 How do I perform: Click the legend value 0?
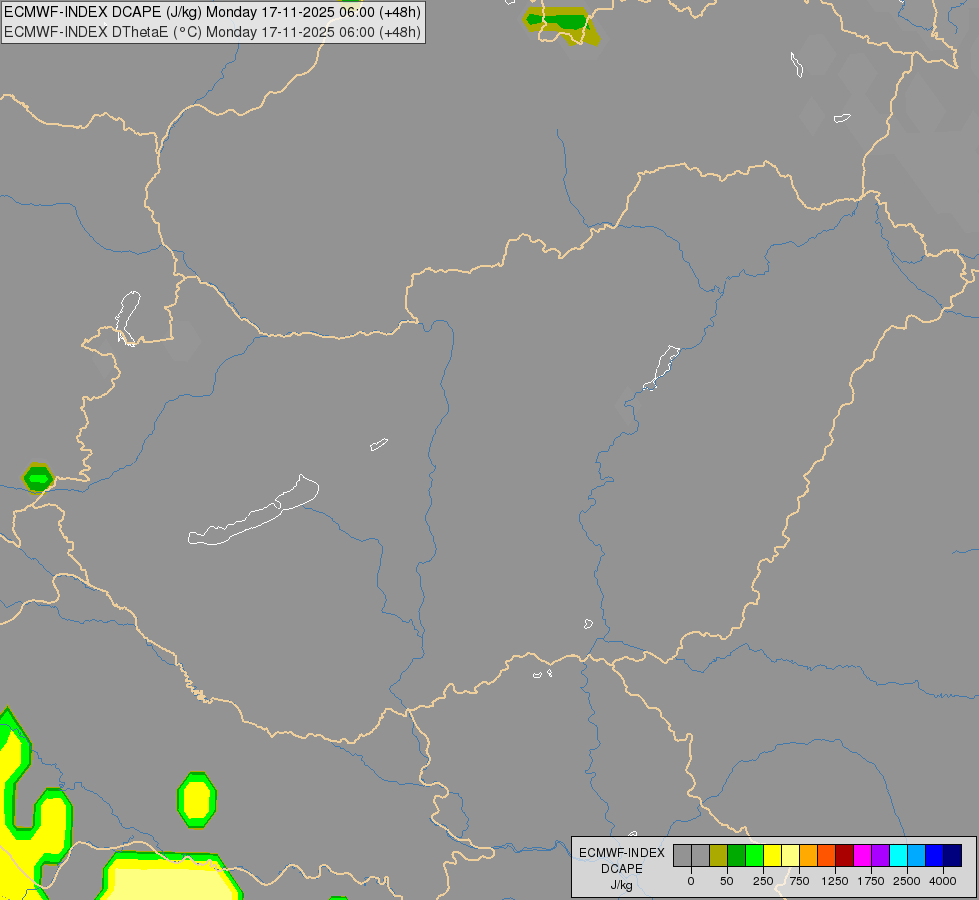pyautogui.click(x=691, y=881)
